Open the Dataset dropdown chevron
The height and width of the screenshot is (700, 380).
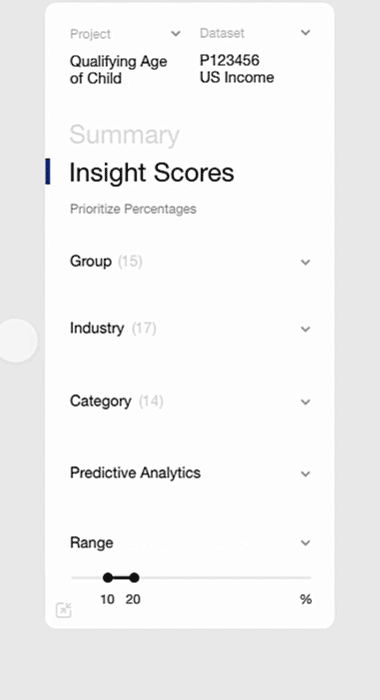(x=305, y=33)
